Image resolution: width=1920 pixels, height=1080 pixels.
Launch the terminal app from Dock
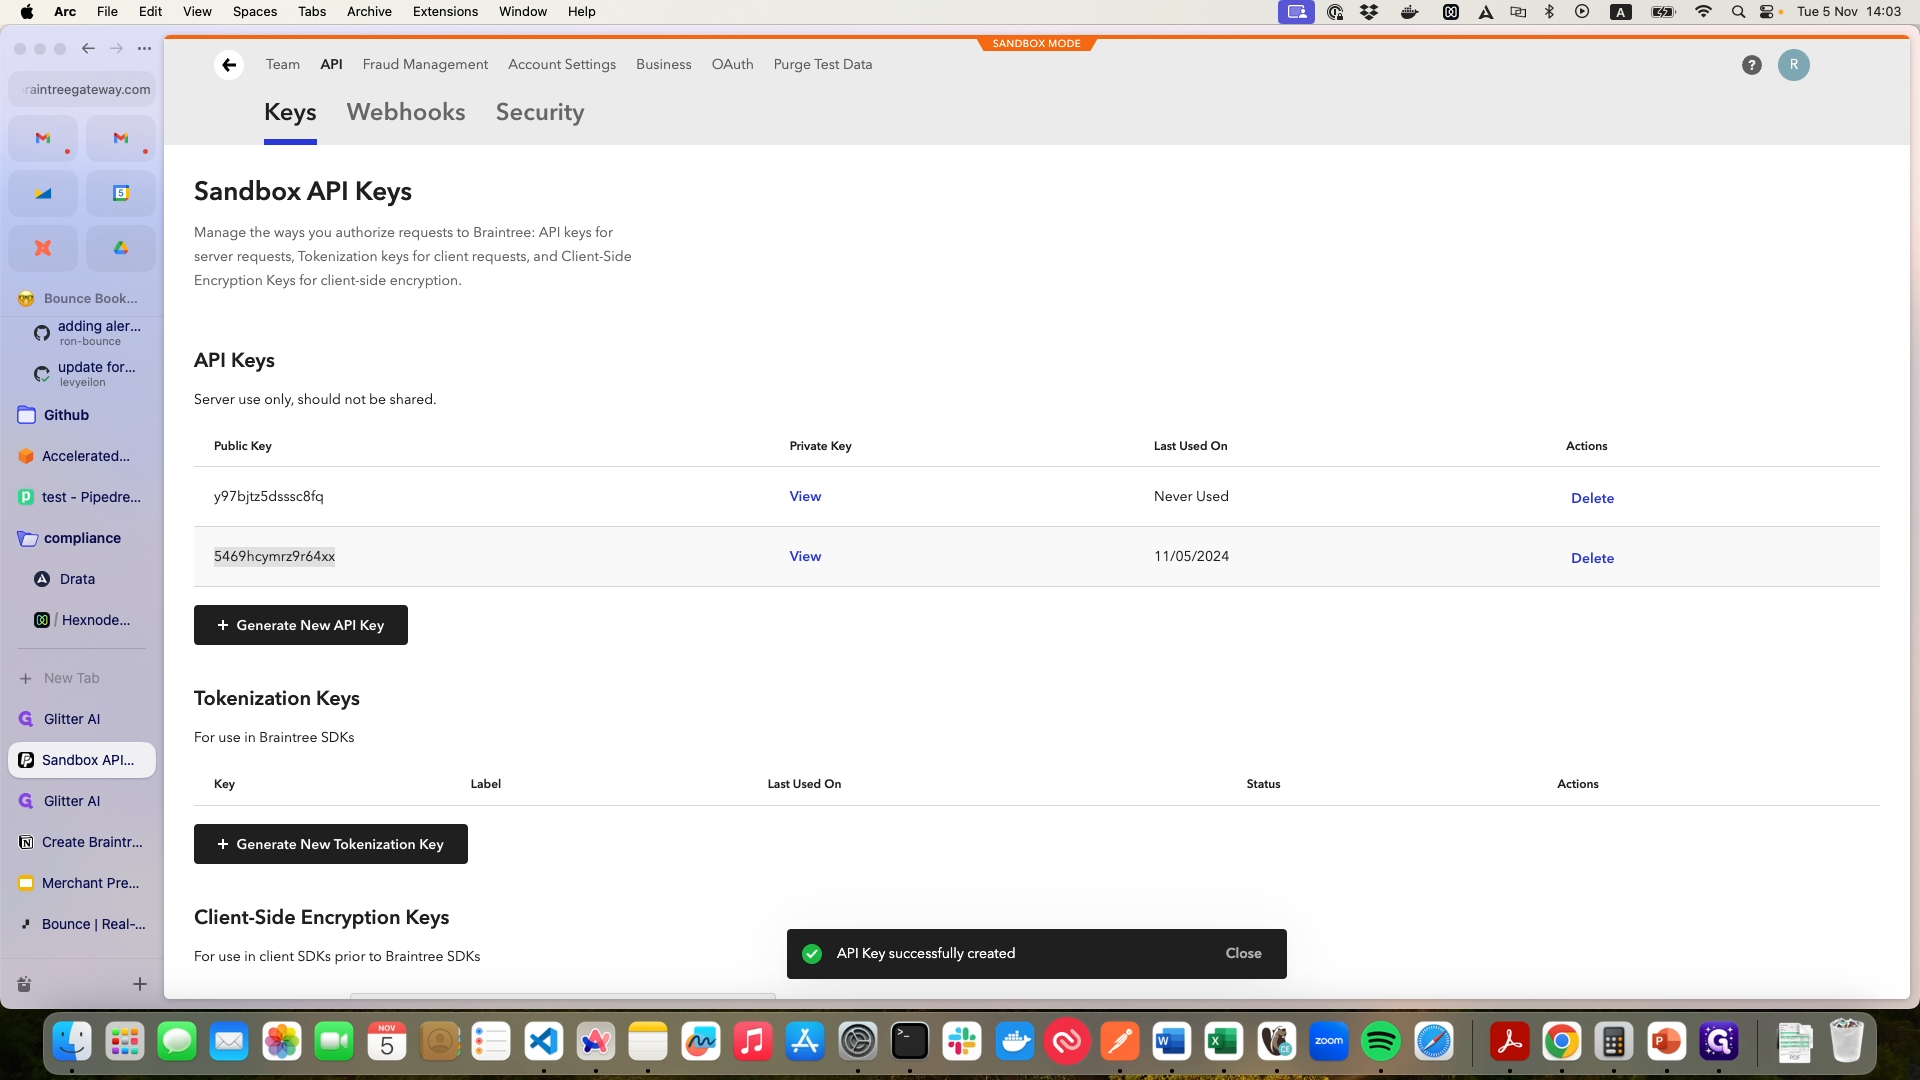pyautogui.click(x=910, y=1042)
